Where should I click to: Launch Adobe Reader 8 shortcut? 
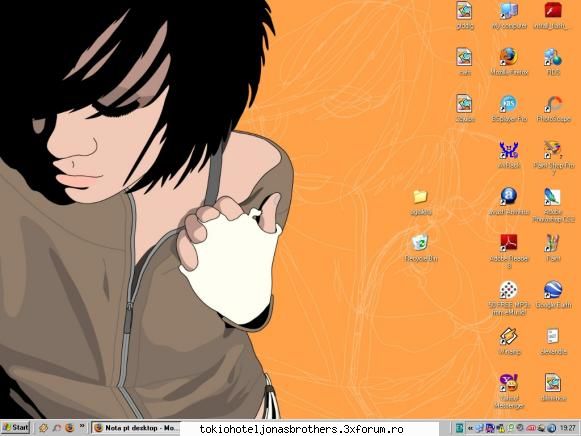[x=509, y=250]
